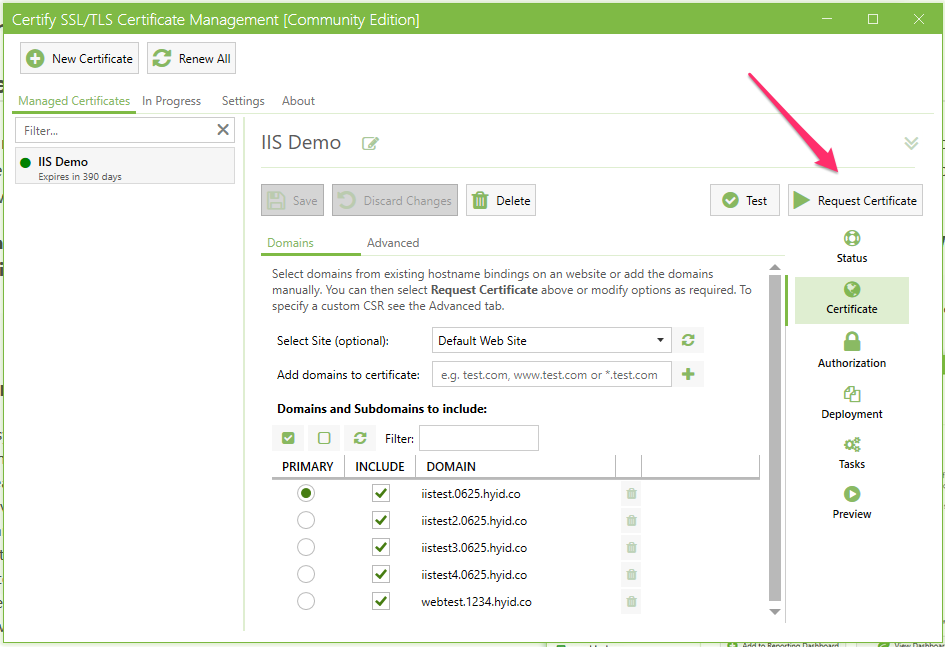
Task: Click Discard Changes
Action: [395, 200]
